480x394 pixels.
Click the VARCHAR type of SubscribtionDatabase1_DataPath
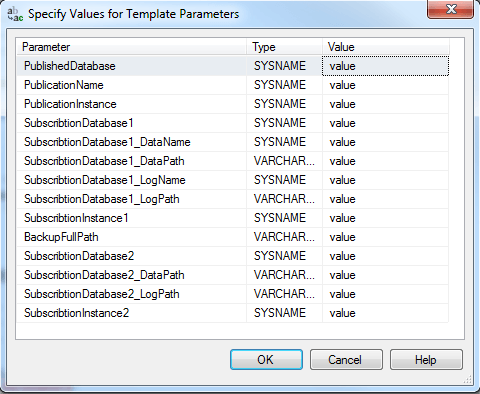[284, 161]
